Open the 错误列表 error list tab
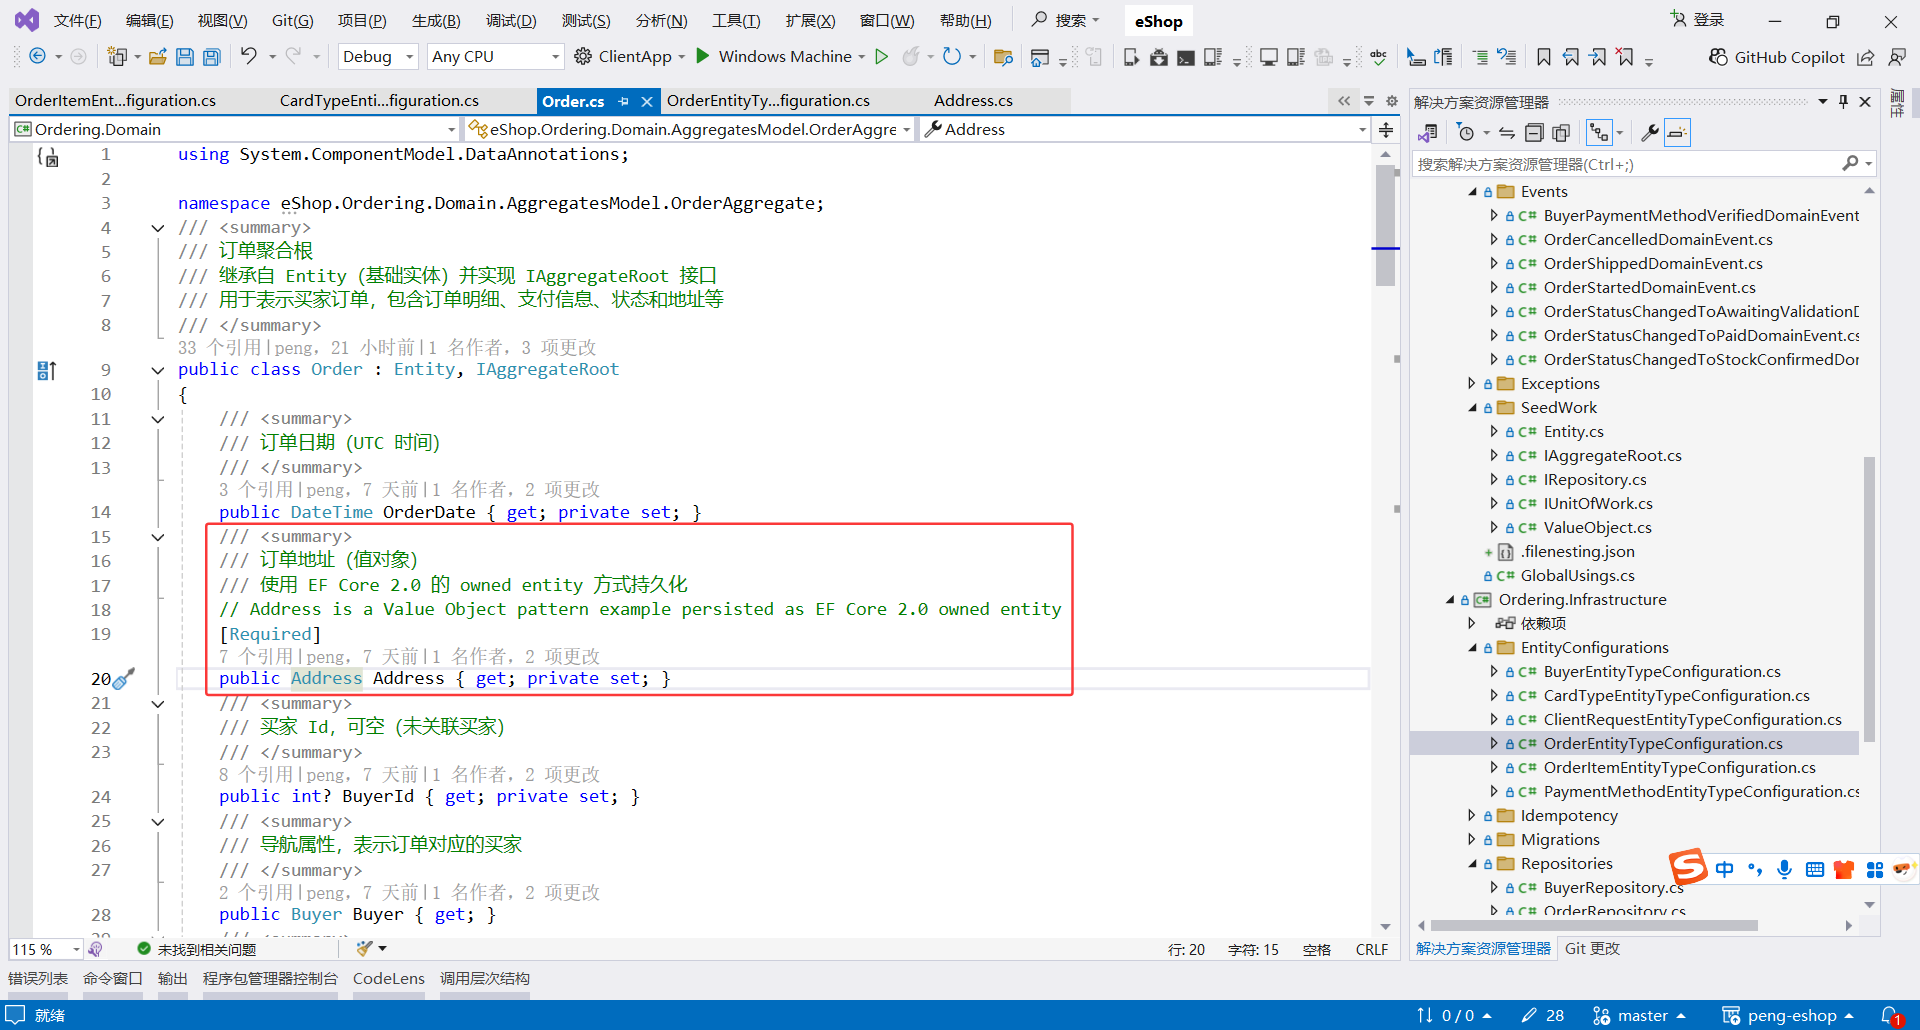This screenshot has height=1030, width=1920. pos(38,979)
